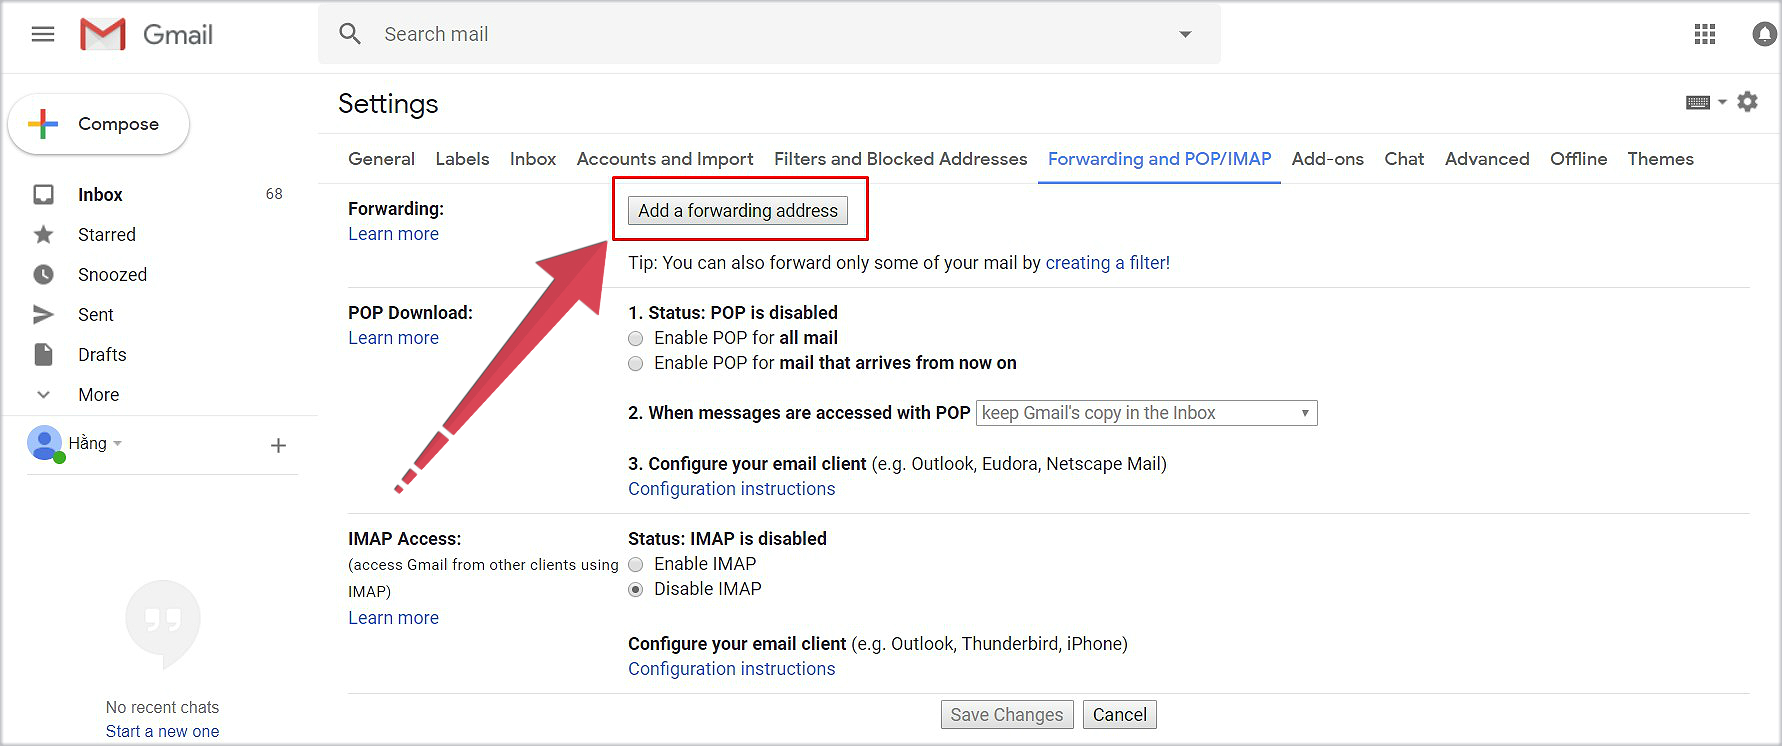Click into the Search mail field
Viewport: 1782px width, 746px height.
click(770, 34)
